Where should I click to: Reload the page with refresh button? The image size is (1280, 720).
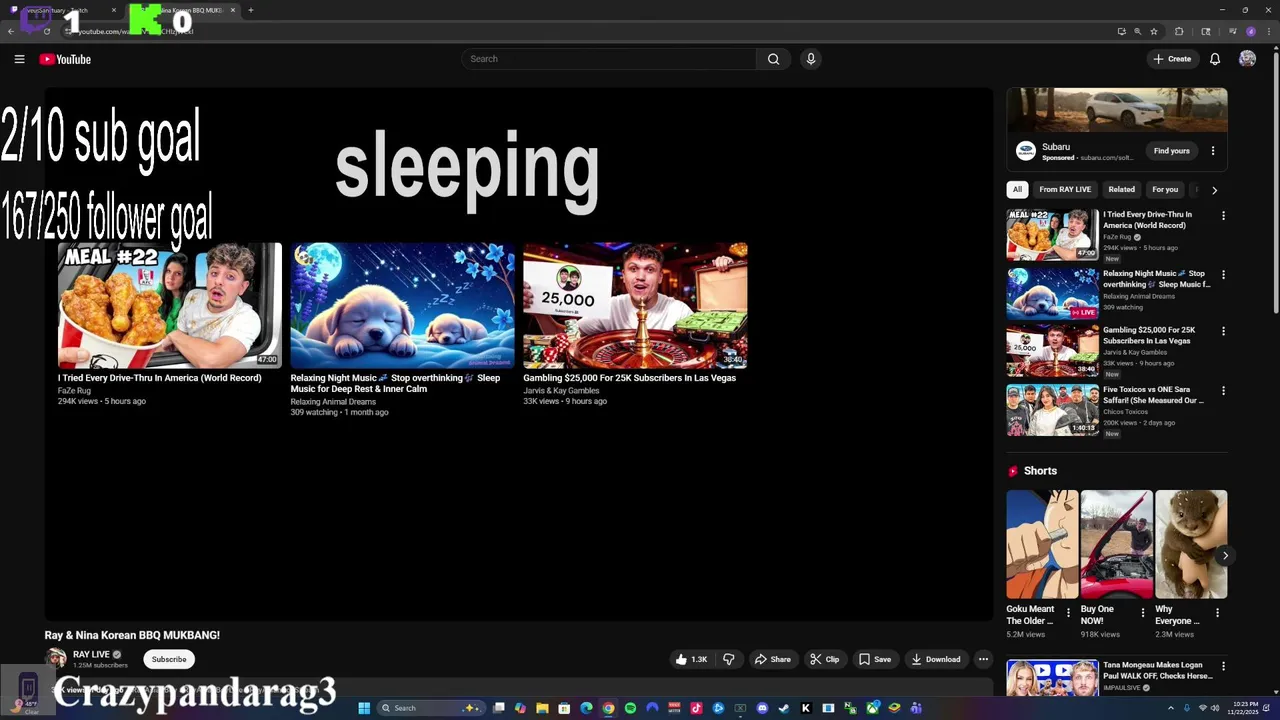point(47,31)
